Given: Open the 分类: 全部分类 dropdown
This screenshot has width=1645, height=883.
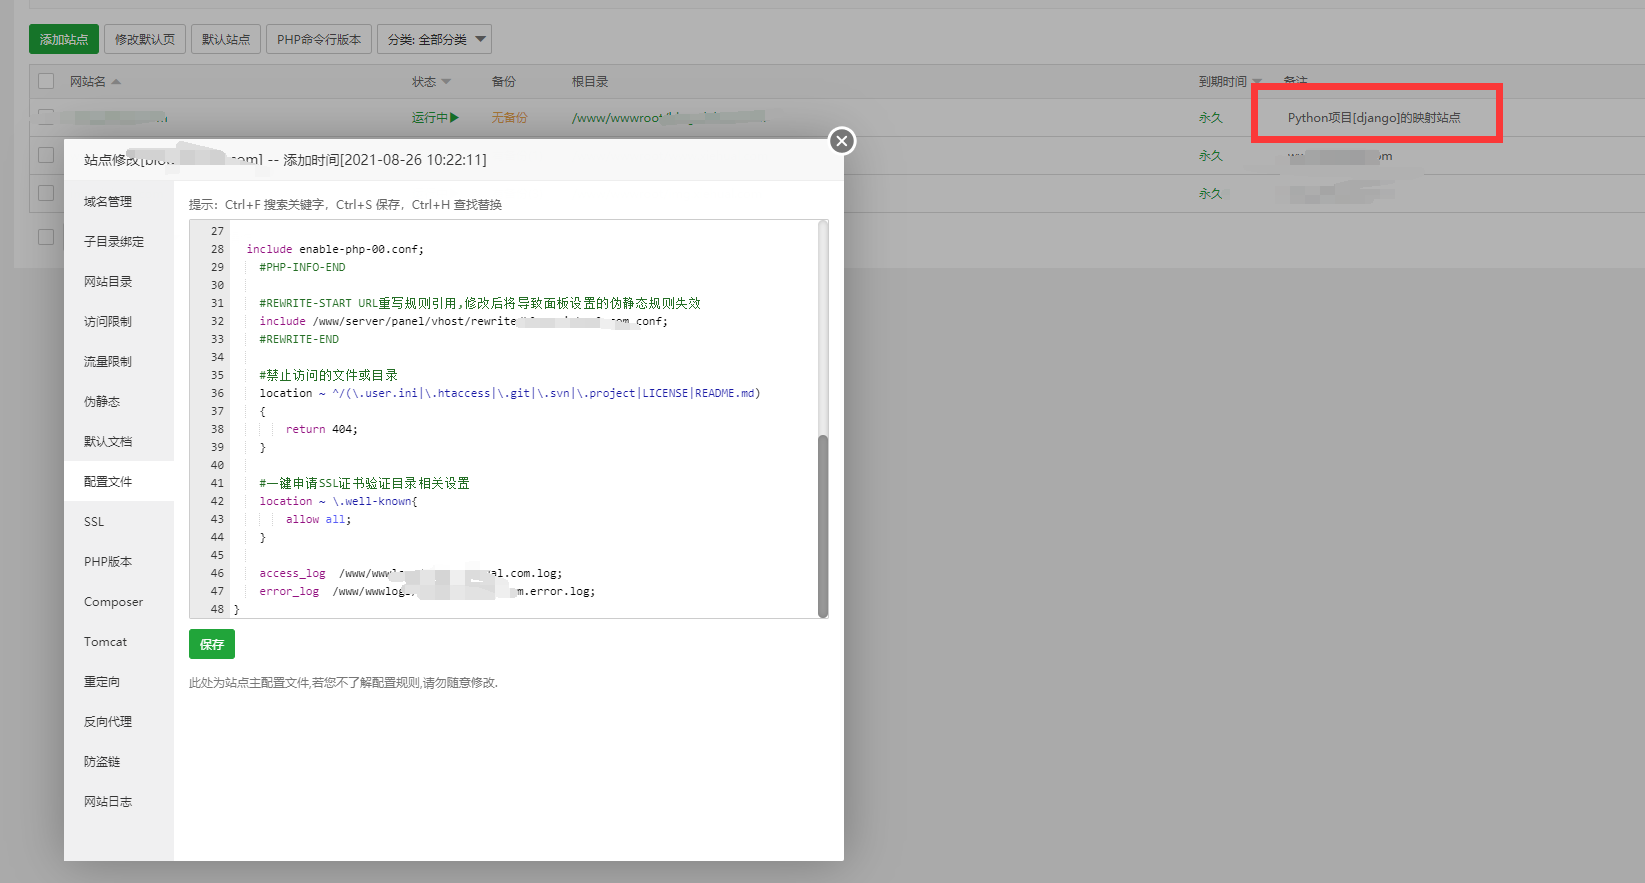Looking at the screenshot, I should click(x=434, y=39).
